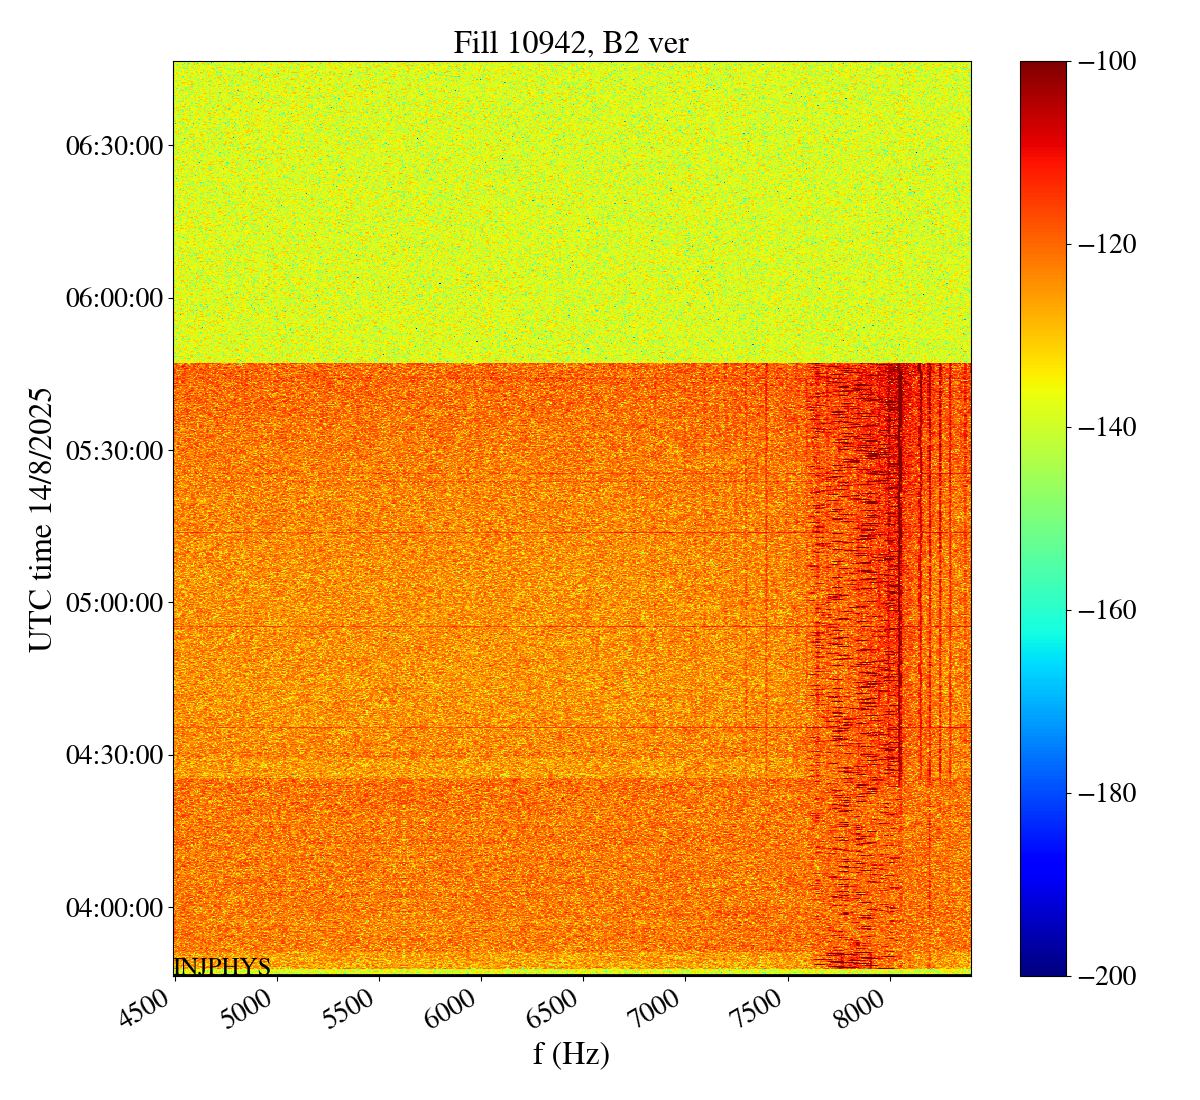Image resolution: width=1200 pixels, height=1100 pixels.
Task: Click the −180 colorbar tick label
Action: pyautogui.click(x=1102, y=793)
